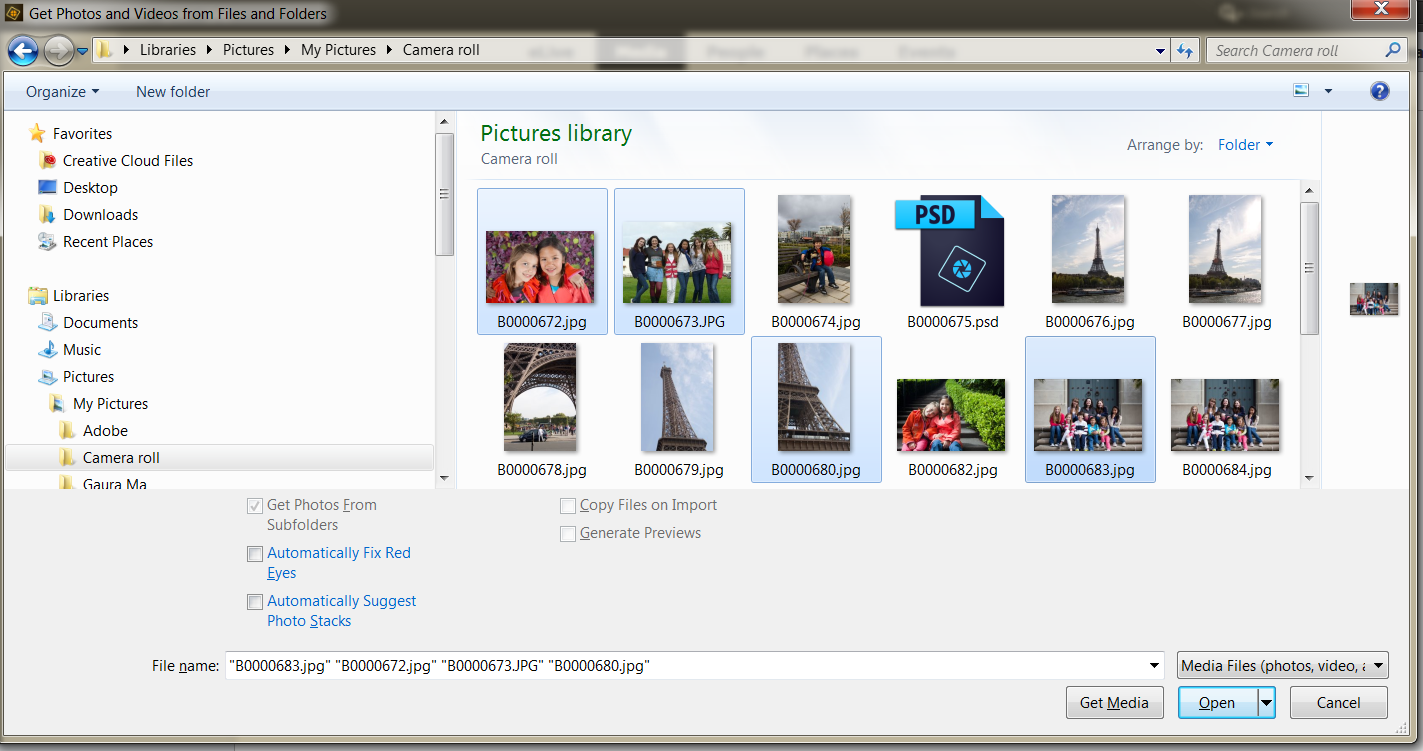Expand the Open button's dropdown arrow
Image resolution: width=1423 pixels, height=751 pixels.
pyautogui.click(x=1264, y=702)
